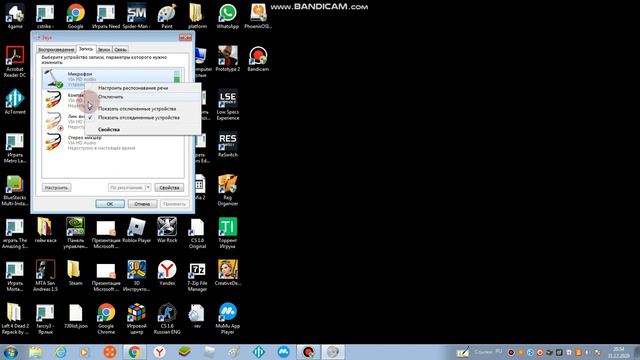
Task: Open the По умолчанию dropdown arrow
Action: (148, 188)
